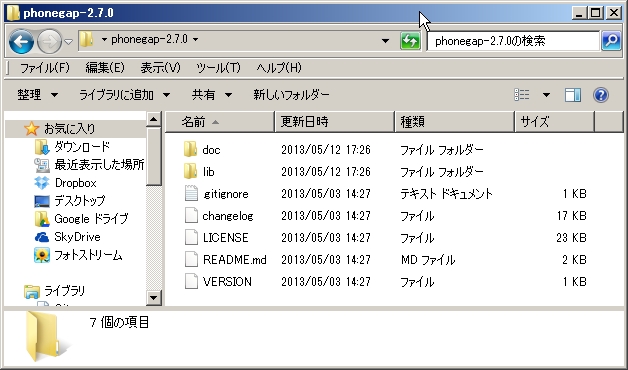
Task: Click the お気に入り star icon
Action: point(31,129)
